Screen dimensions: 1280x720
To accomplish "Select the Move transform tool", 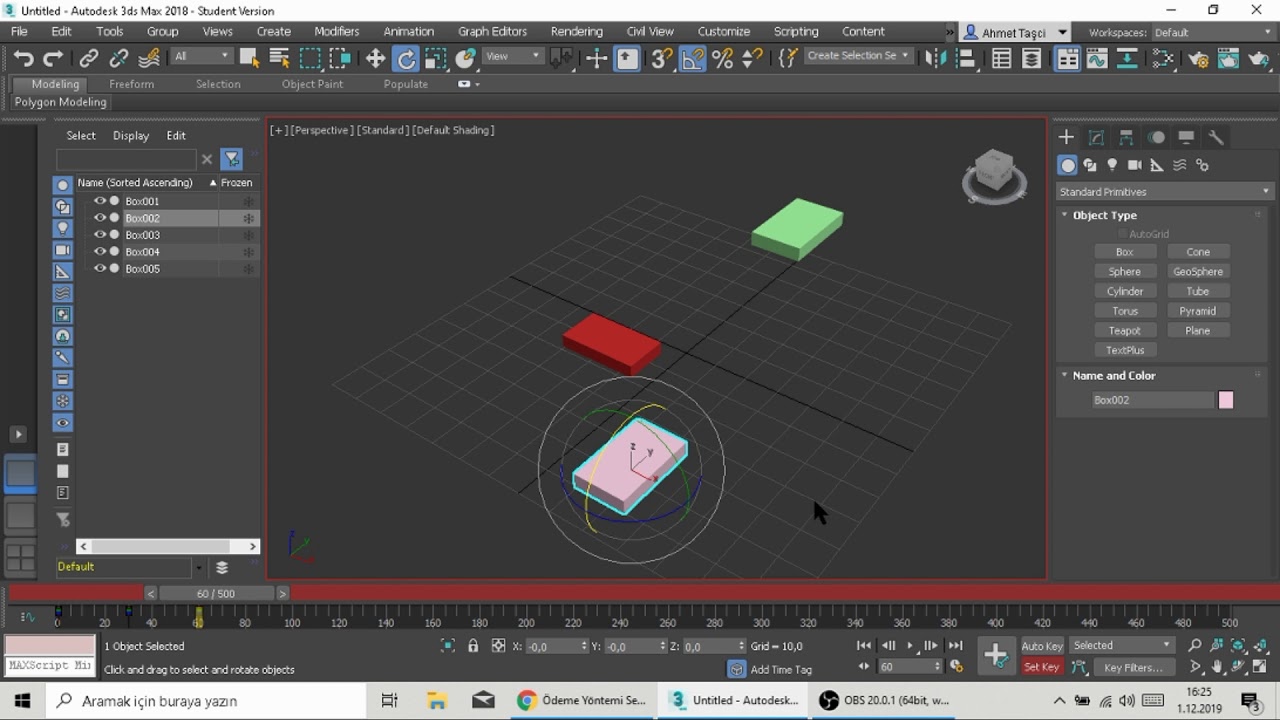I will tap(375, 58).
